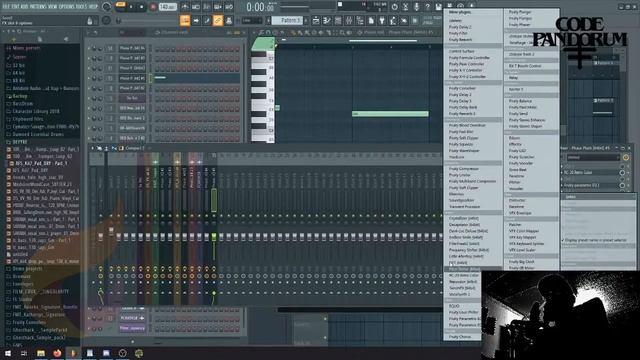Click the question mark help icon
Viewport: 640px width, 360px height.
click(427, 7)
